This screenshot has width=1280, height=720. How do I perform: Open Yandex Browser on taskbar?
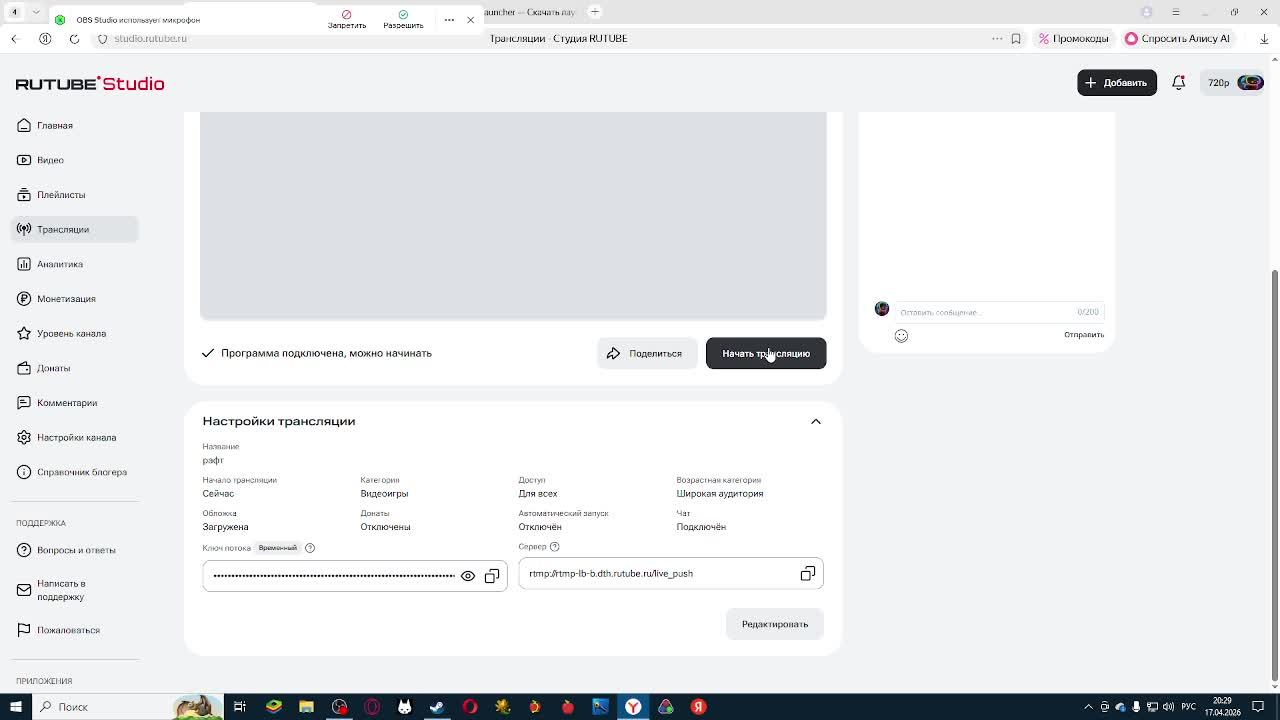tap(633, 707)
